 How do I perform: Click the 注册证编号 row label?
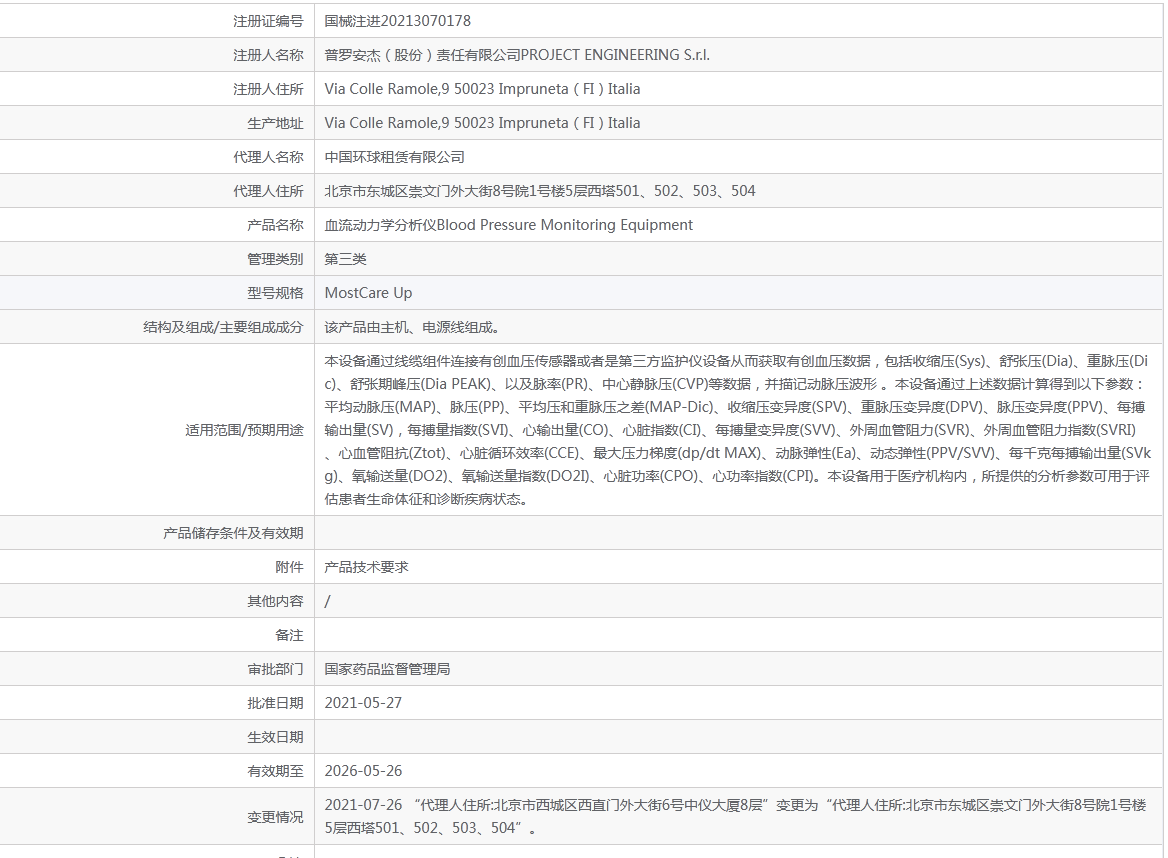point(268,21)
